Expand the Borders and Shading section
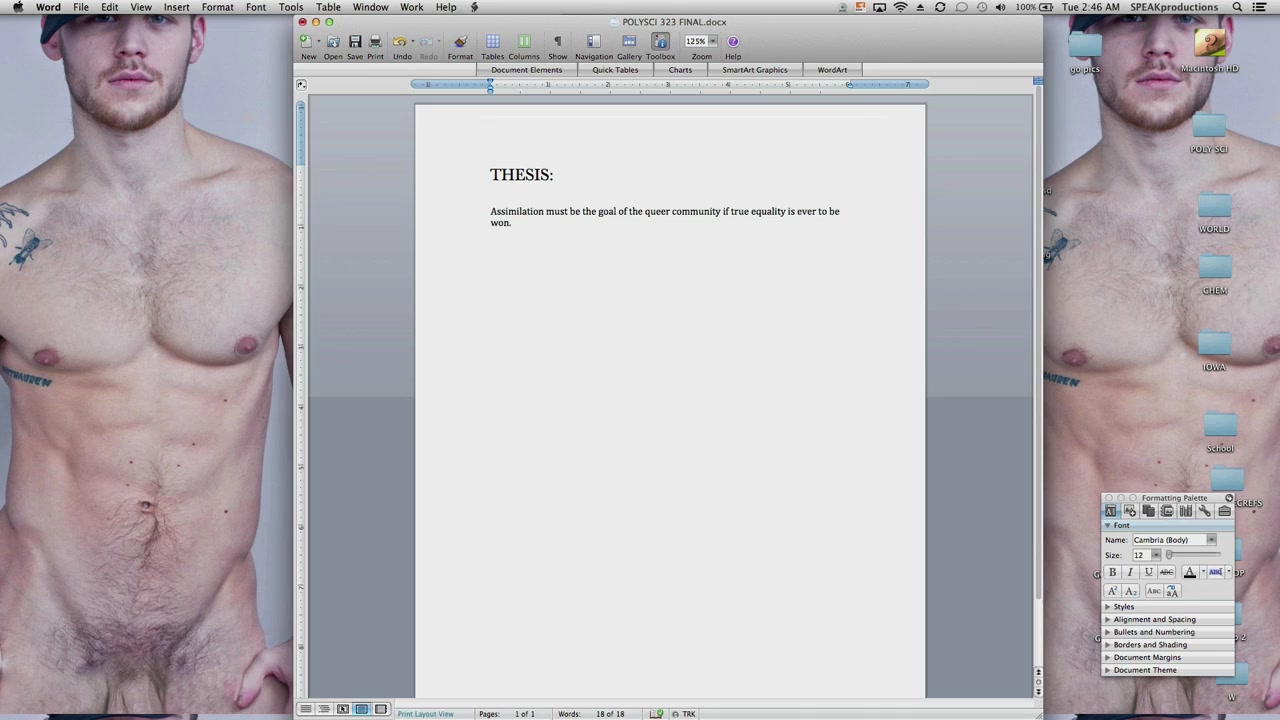Viewport: 1280px width, 720px height. (1150, 645)
